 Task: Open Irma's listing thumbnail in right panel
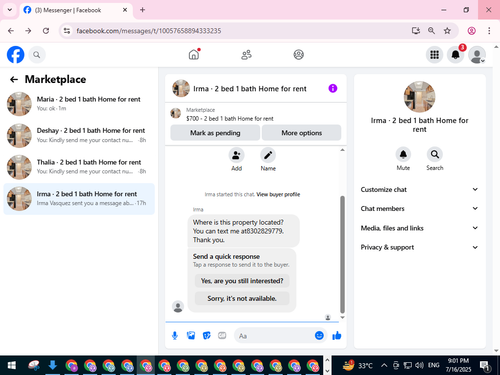click(419, 97)
